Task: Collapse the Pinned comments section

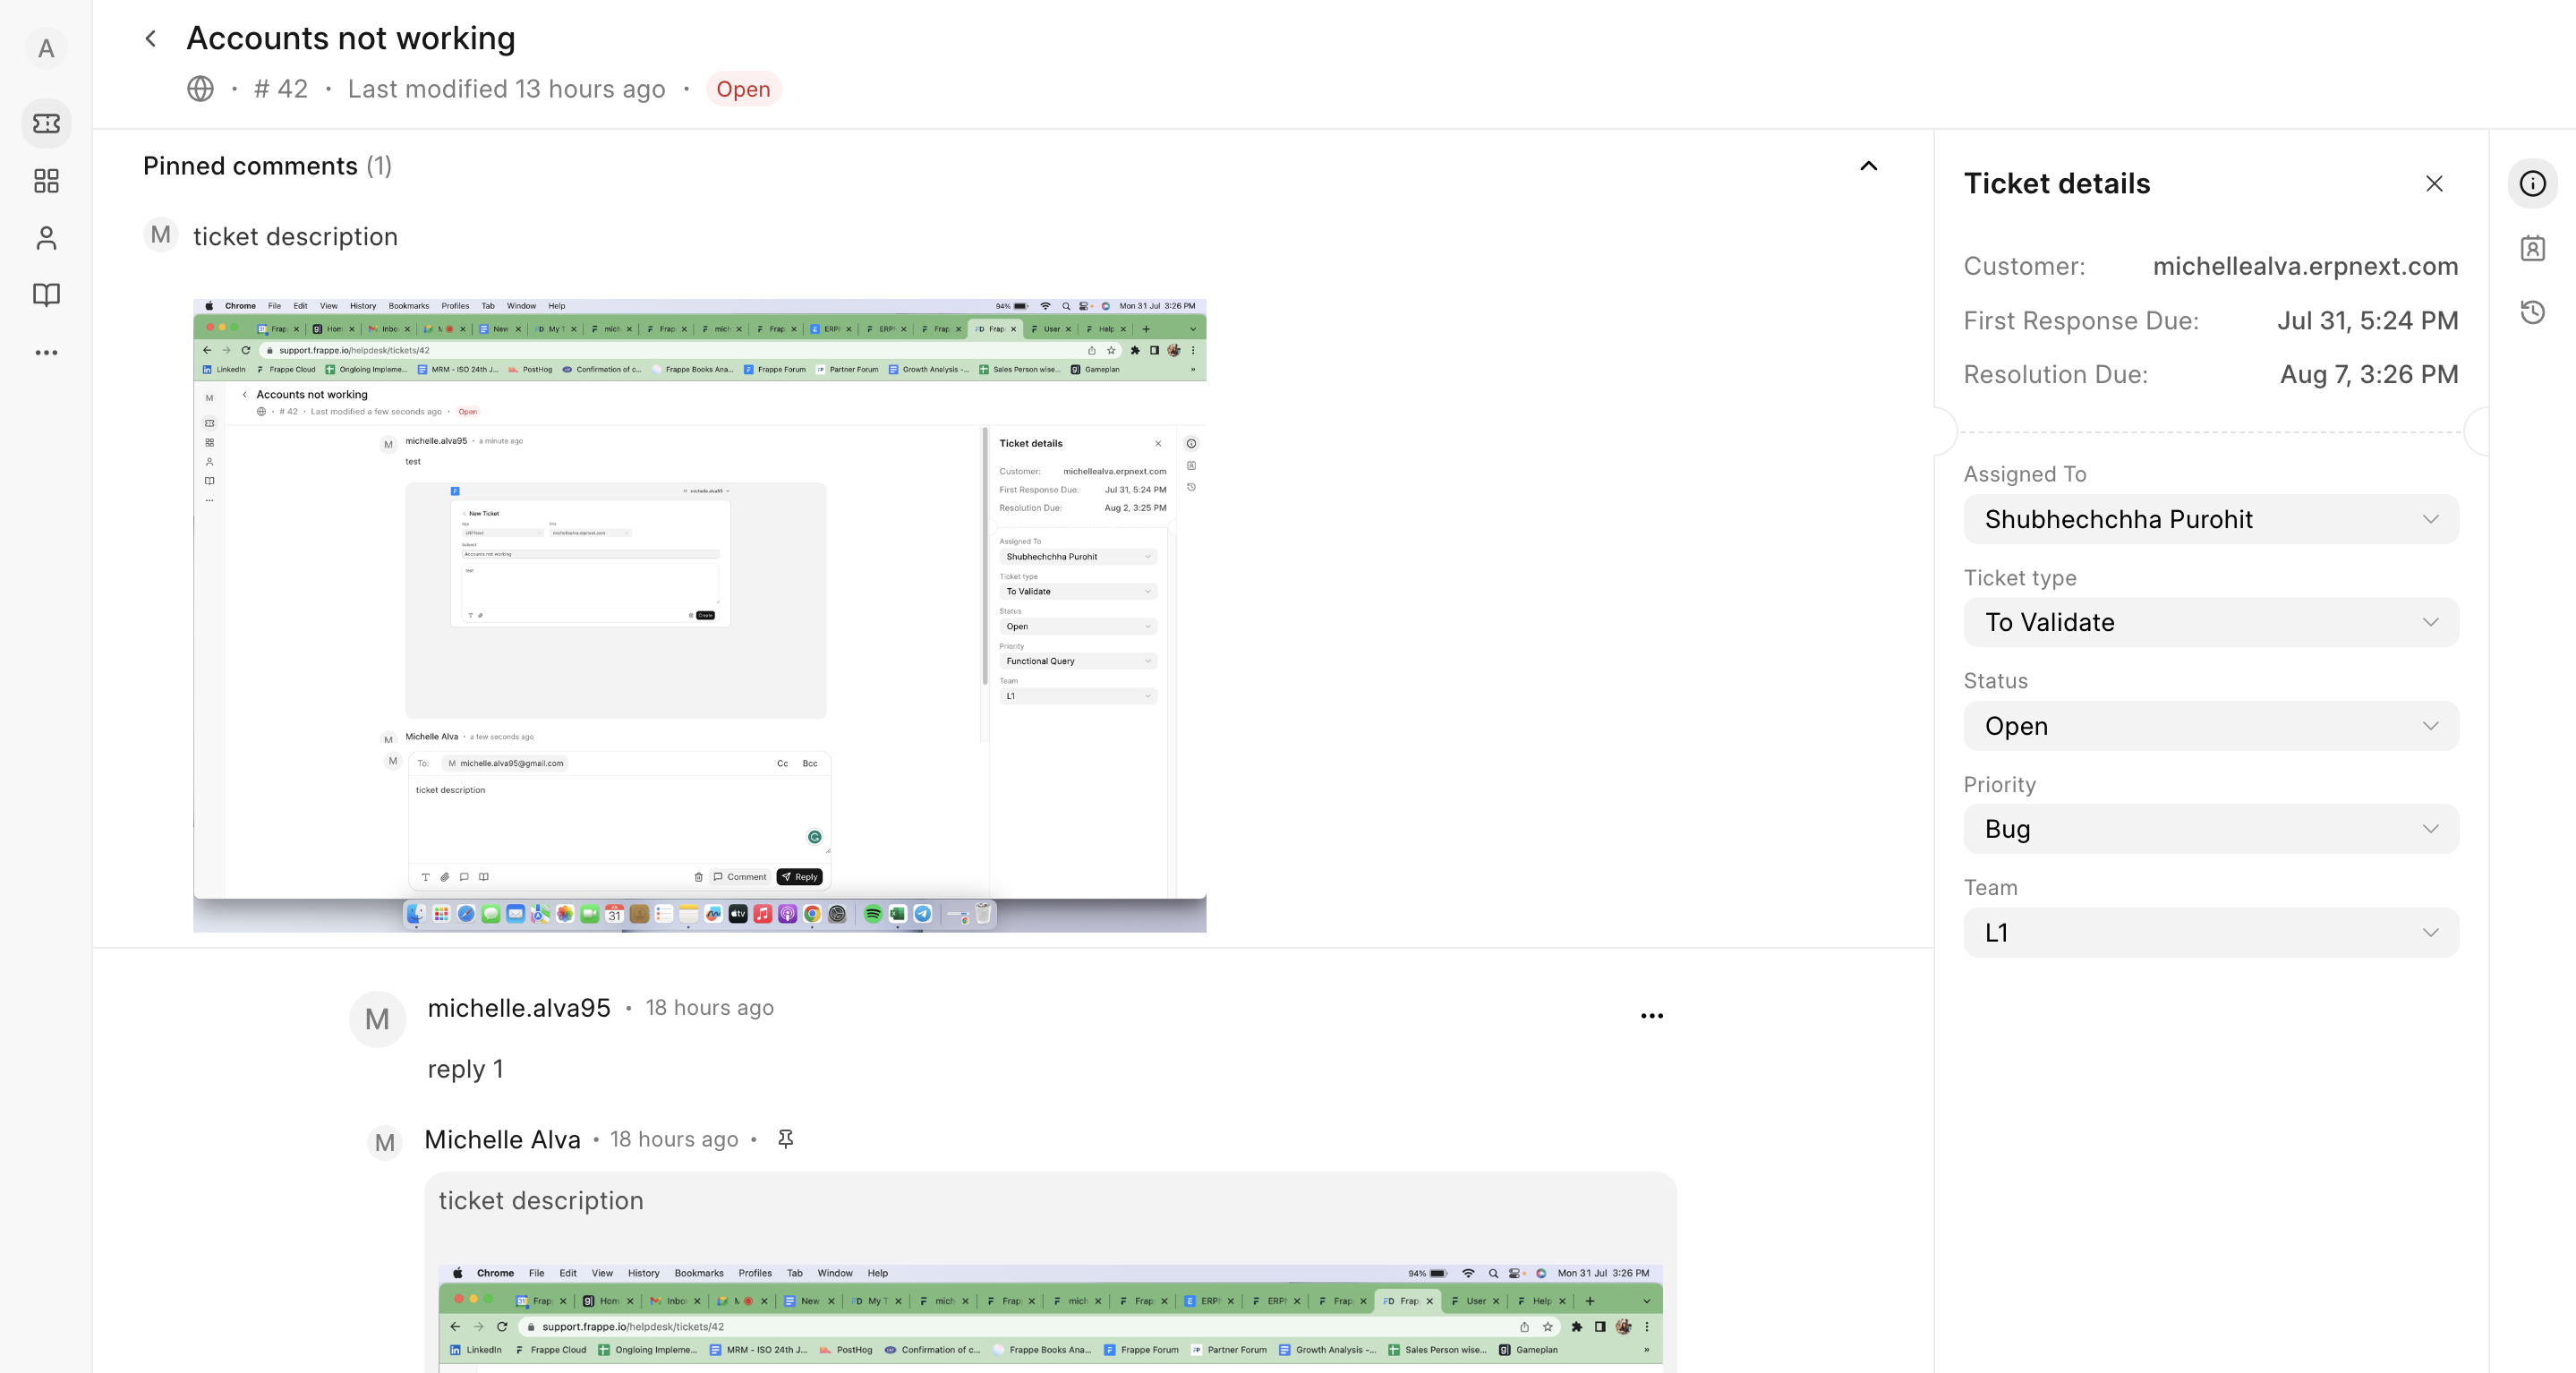Action: pyautogui.click(x=1869, y=166)
